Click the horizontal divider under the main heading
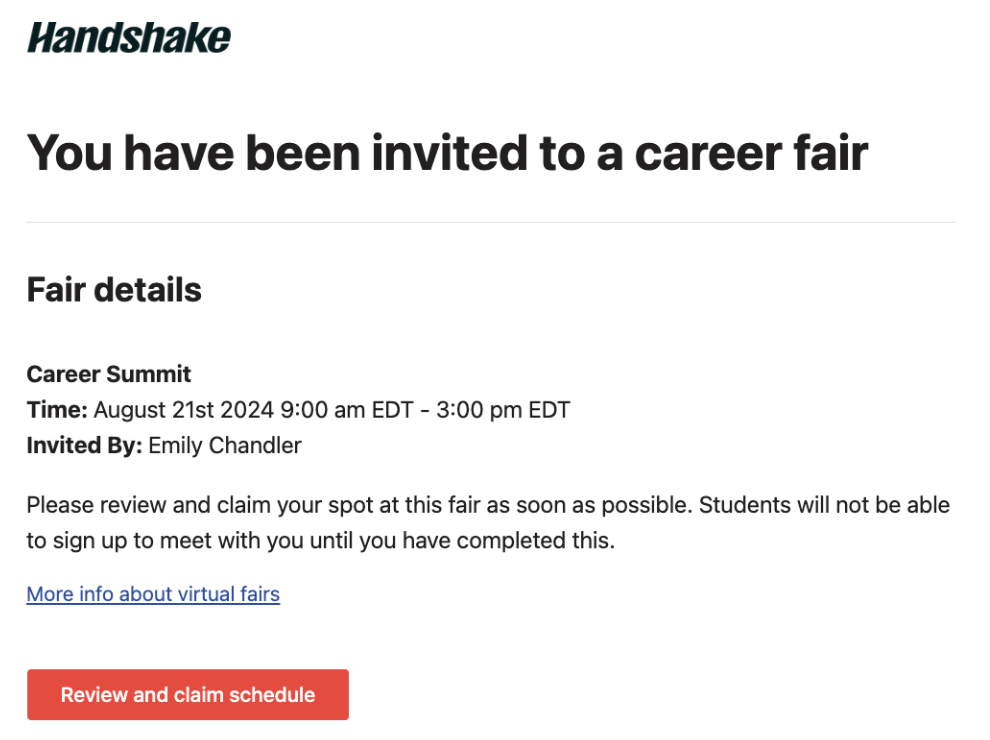This screenshot has width=990, height=740. pyautogui.click(x=491, y=222)
